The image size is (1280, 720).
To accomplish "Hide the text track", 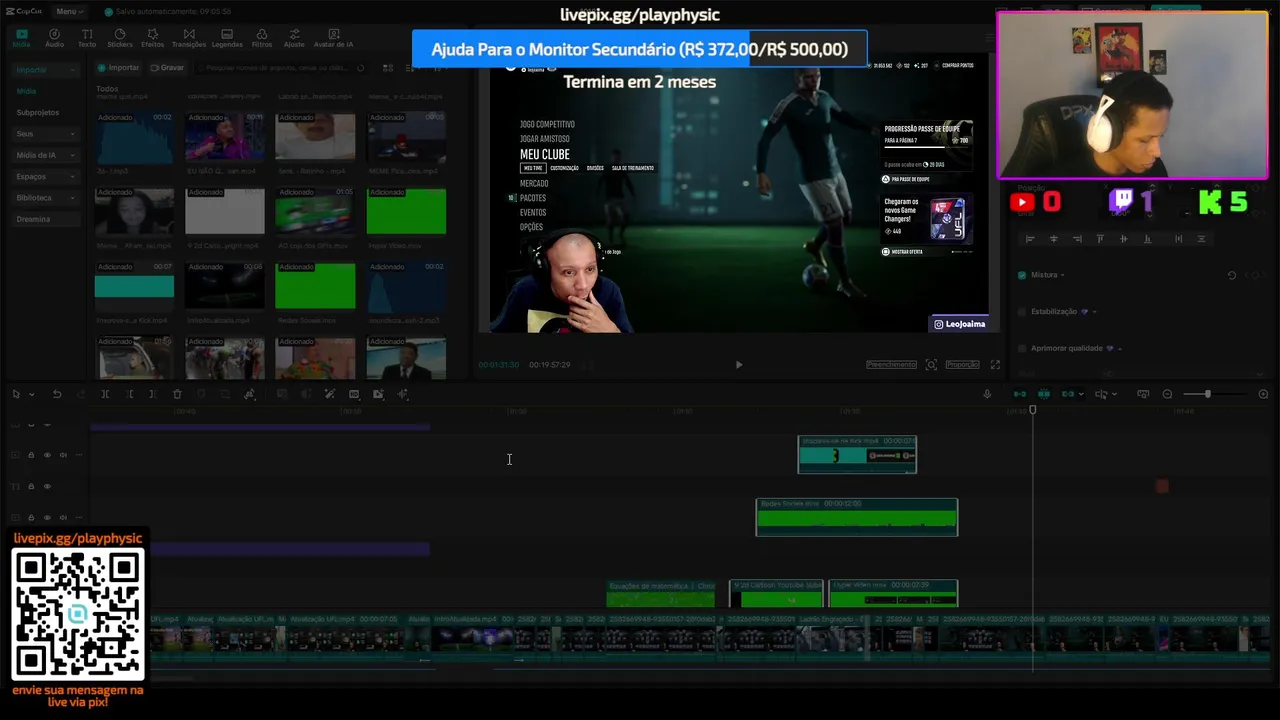I will pos(46,486).
